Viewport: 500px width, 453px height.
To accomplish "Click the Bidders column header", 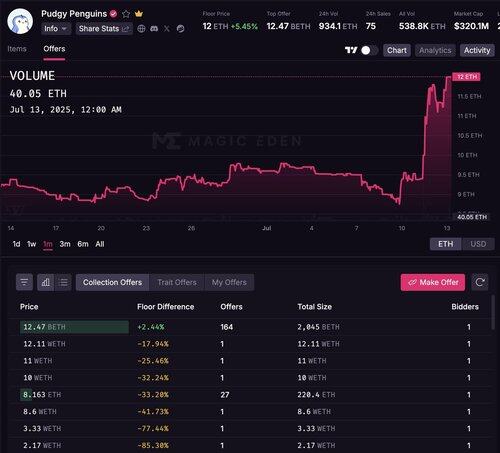I will coord(465,307).
